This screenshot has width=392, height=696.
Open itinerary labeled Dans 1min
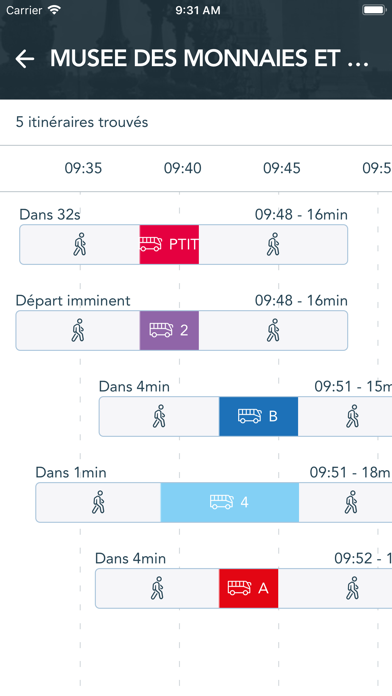coord(214,502)
